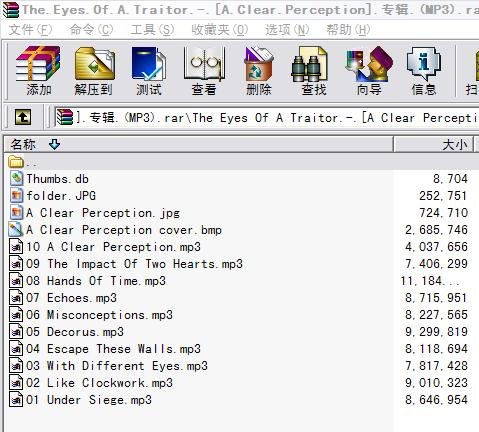Click the archive icon in address bar
479x432 pixels.
pyautogui.click(x=64, y=117)
